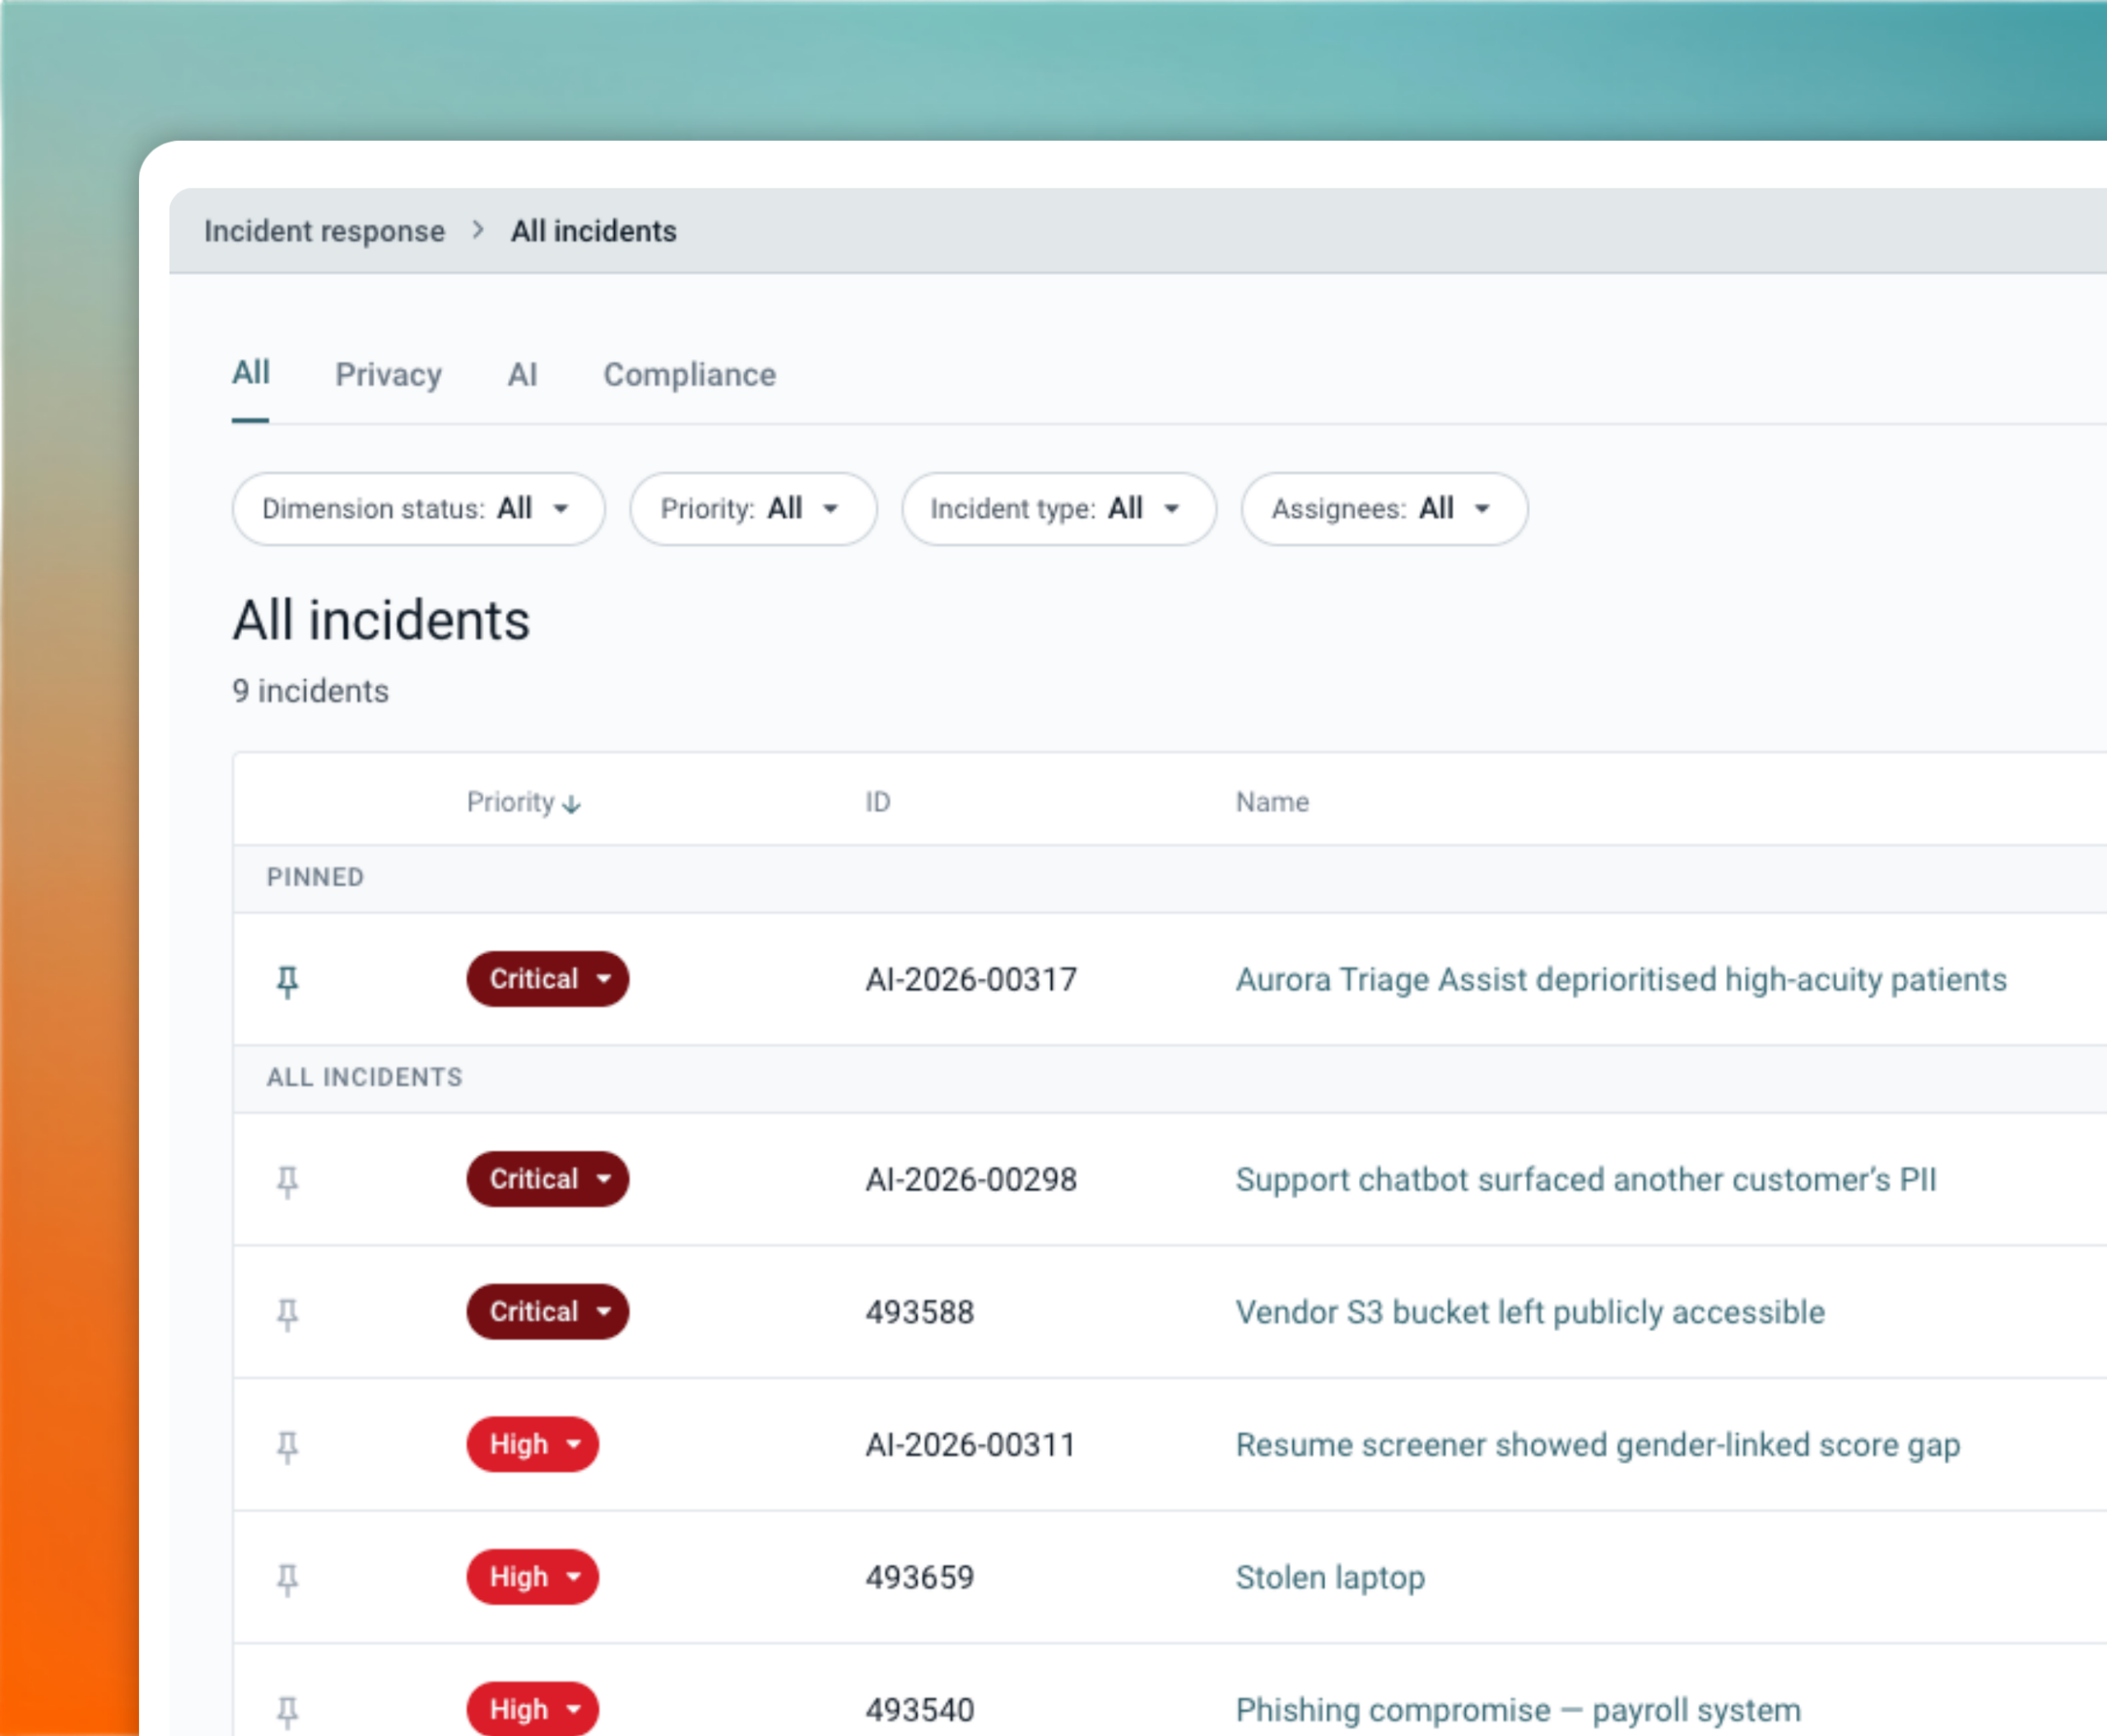This screenshot has height=1736, width=2107.
Task: Switch to the AI tab
Action: [522, 375]
